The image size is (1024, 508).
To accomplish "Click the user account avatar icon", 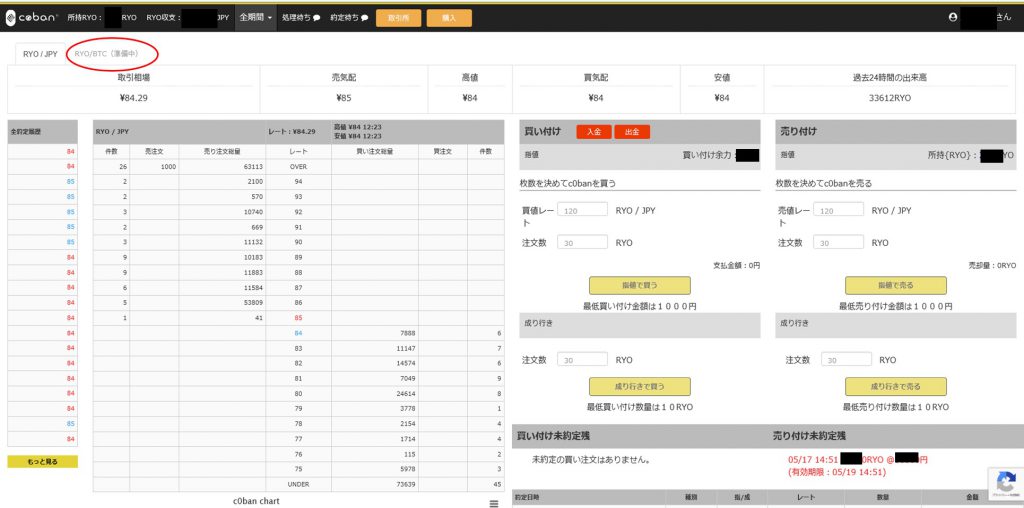I will click(952, 17).
